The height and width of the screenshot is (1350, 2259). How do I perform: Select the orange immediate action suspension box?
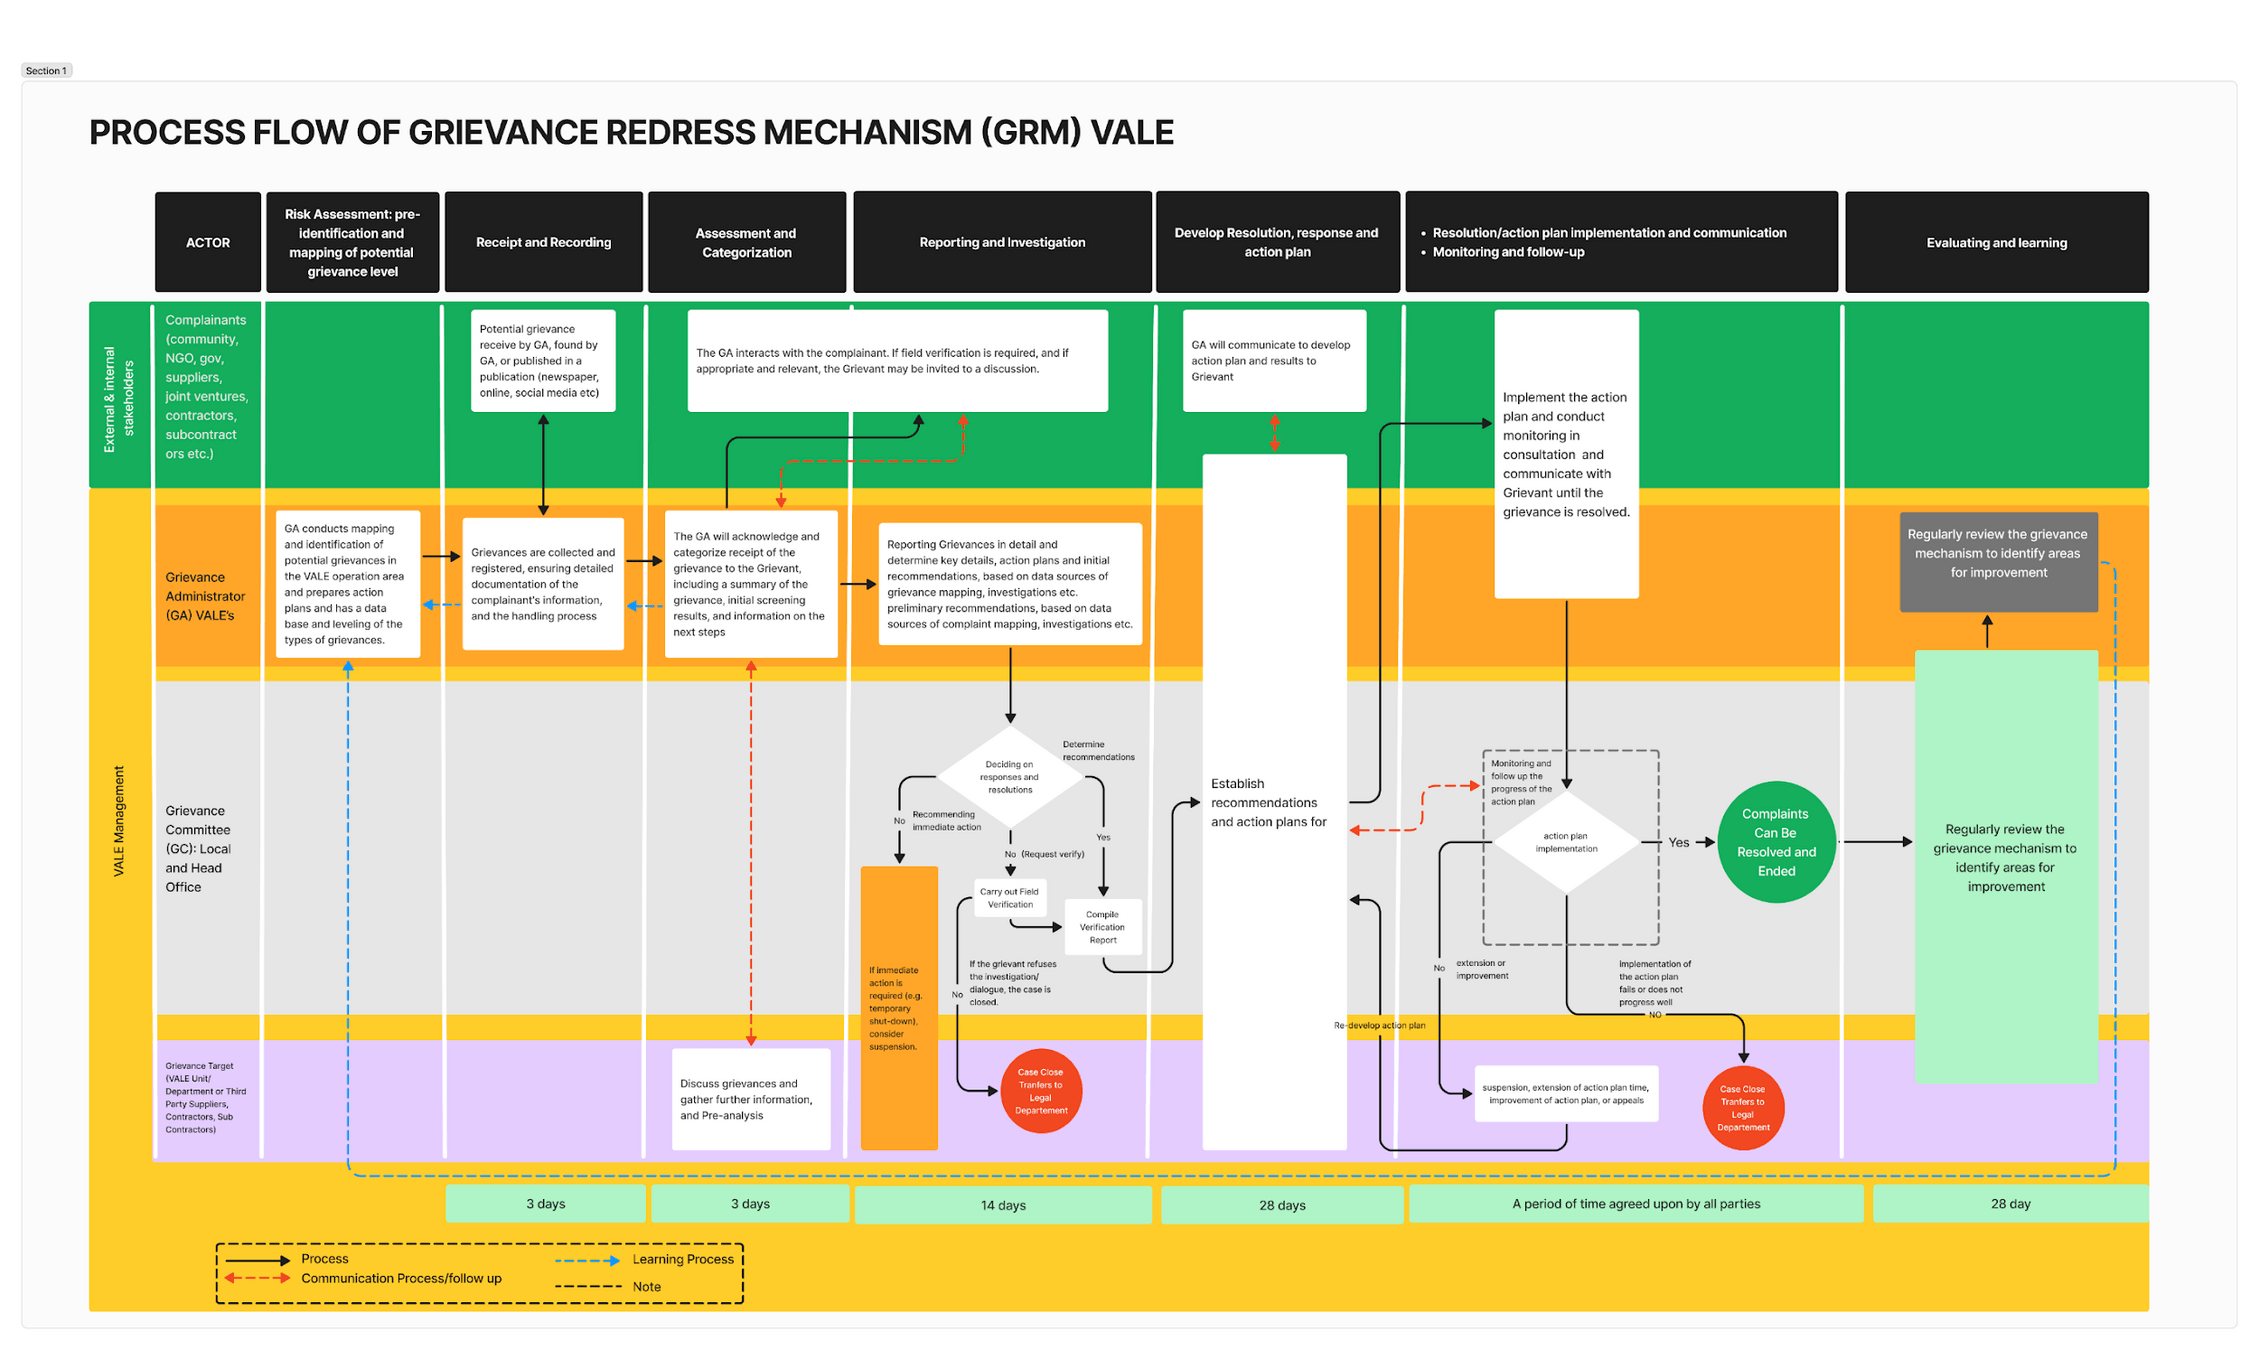[x=898, y=1007]
